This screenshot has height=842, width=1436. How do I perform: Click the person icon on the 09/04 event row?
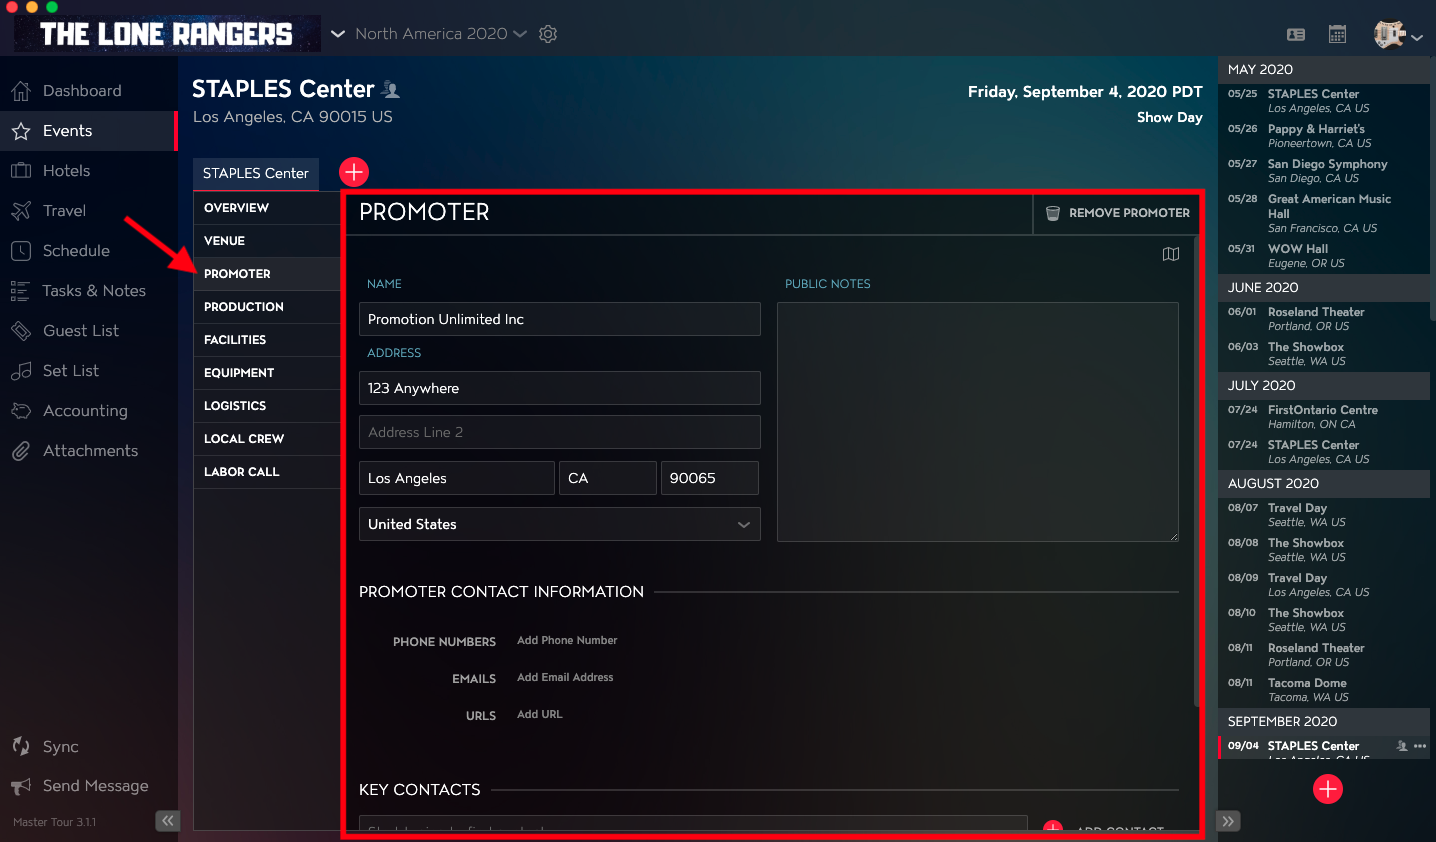coord(1402,746)
